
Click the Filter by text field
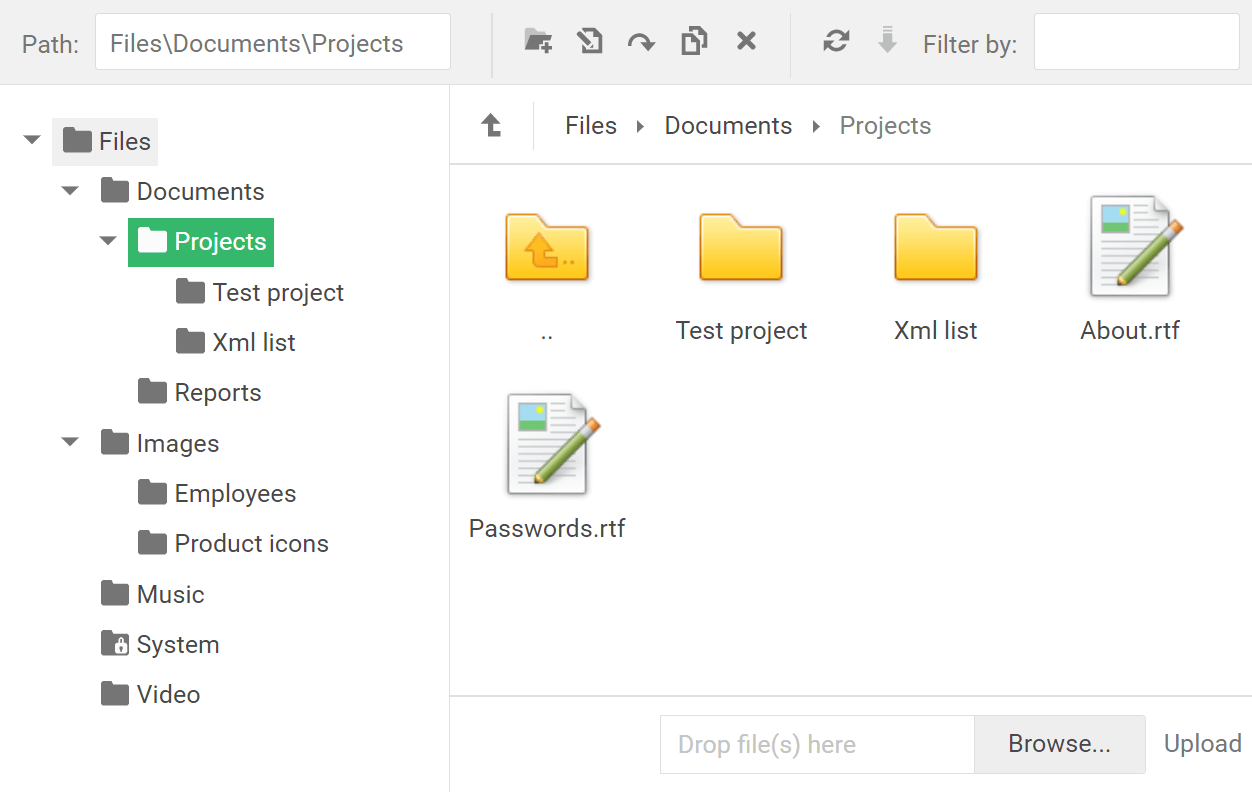1136,42
